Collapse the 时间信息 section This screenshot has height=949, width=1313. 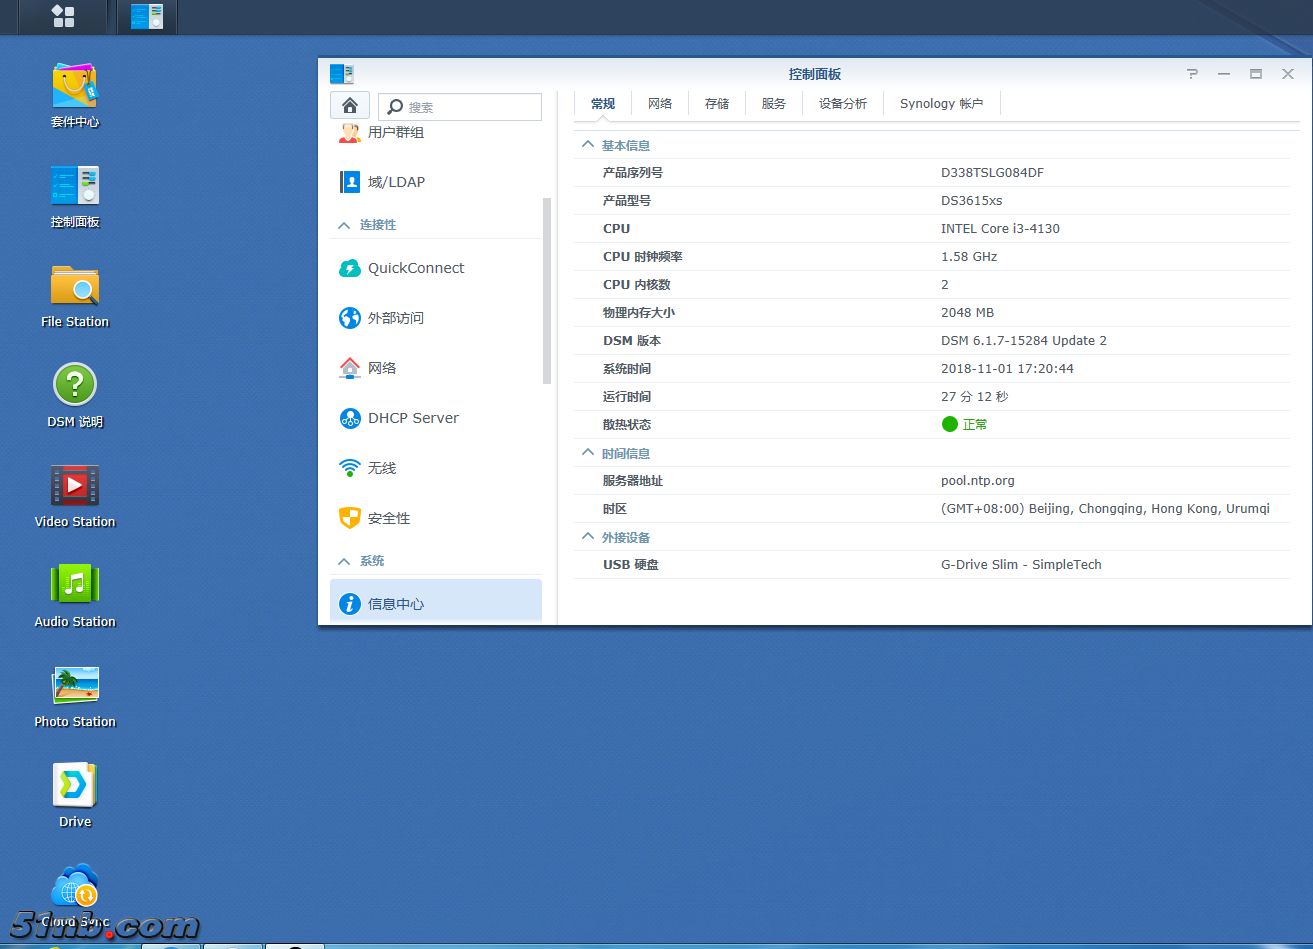pyautogui.click(x=588, y=453)
